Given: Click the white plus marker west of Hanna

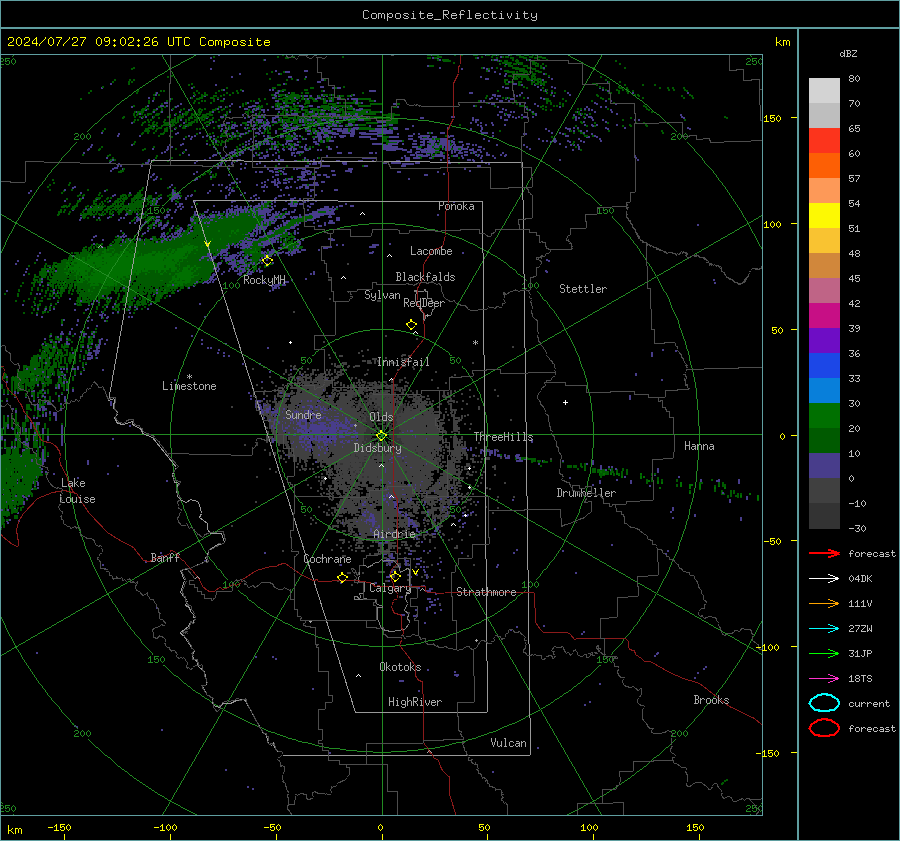Looking at the screenshot, I should (565, 402).
